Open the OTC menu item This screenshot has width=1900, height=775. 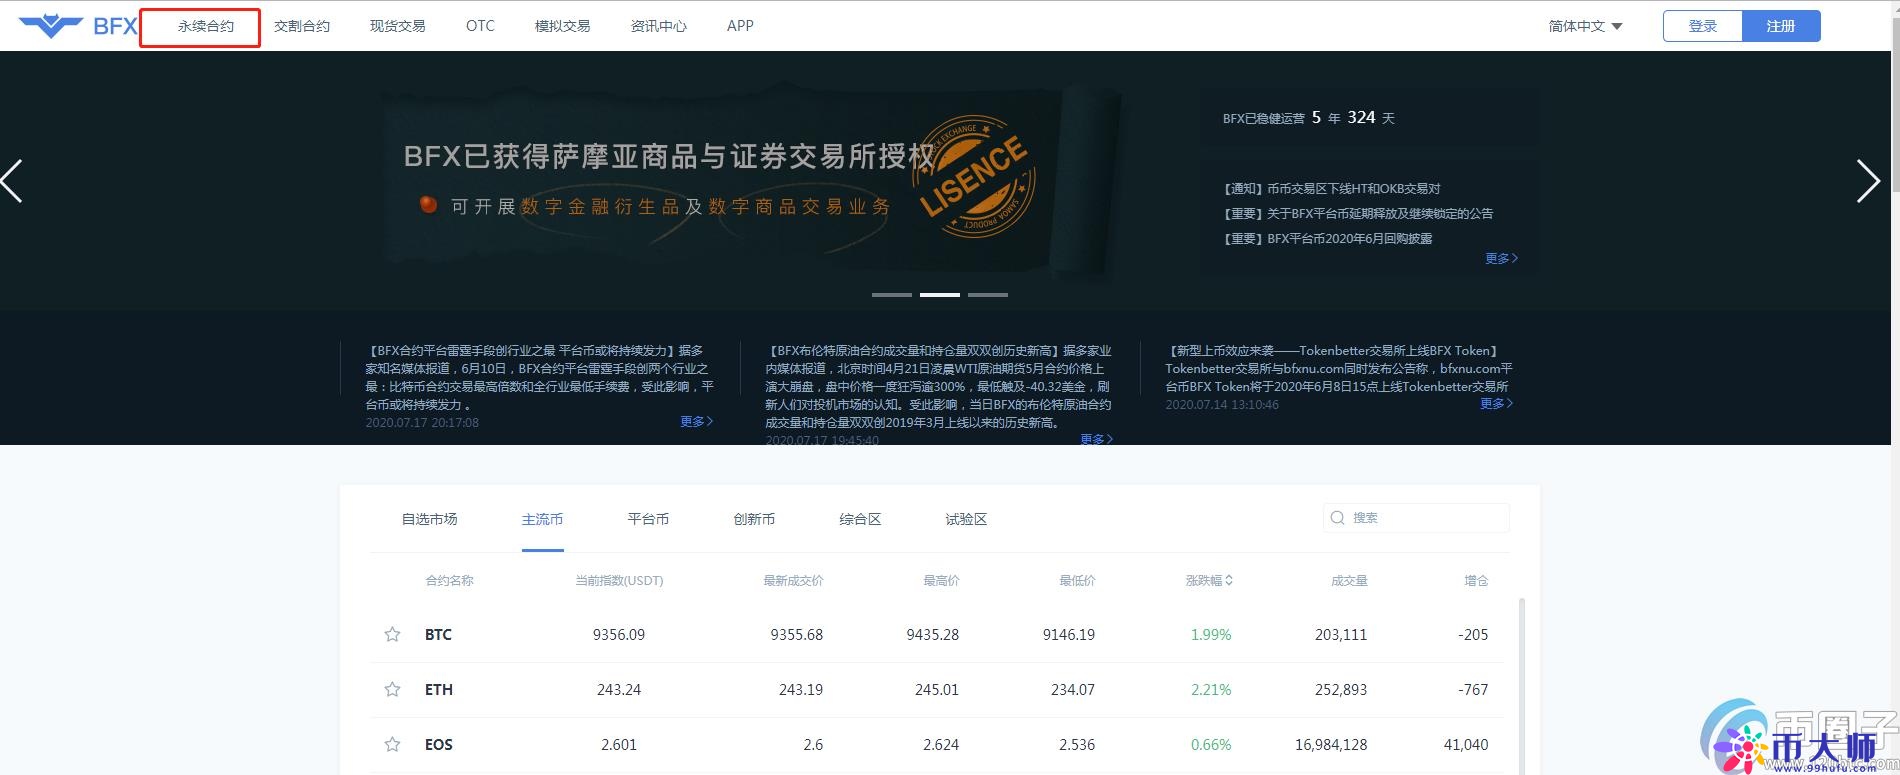point(480,26)
